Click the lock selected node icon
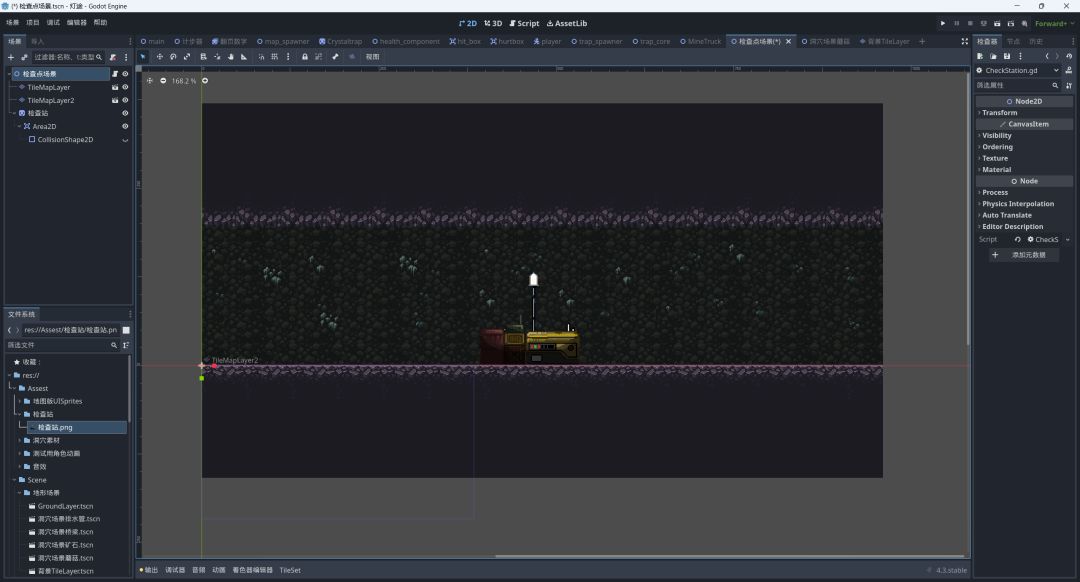This screenshot has height=582, width=1080. coord(305,57)
